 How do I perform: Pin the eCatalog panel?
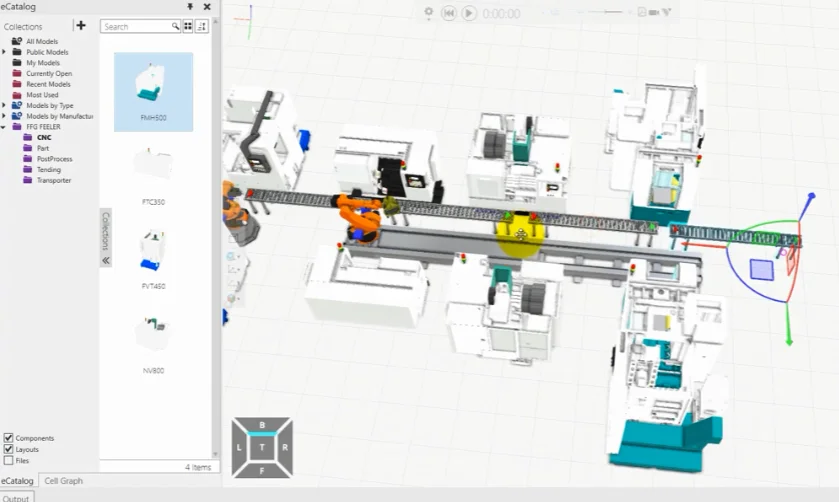190,6
